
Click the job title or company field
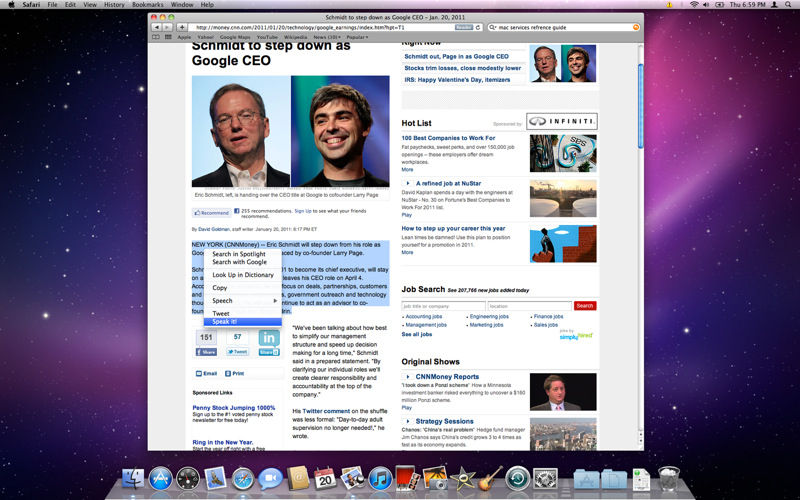tap(443, 306)
